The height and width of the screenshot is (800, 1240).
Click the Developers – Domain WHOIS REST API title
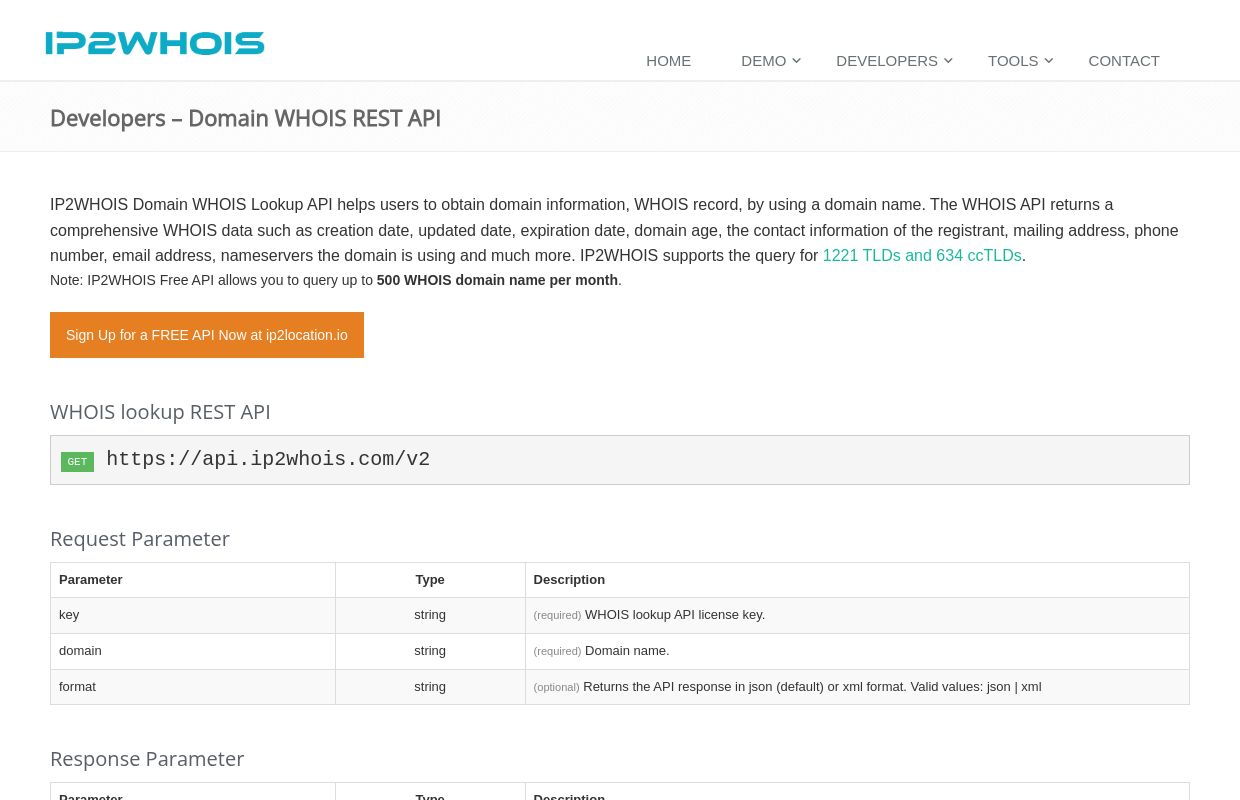coord(245,118)
